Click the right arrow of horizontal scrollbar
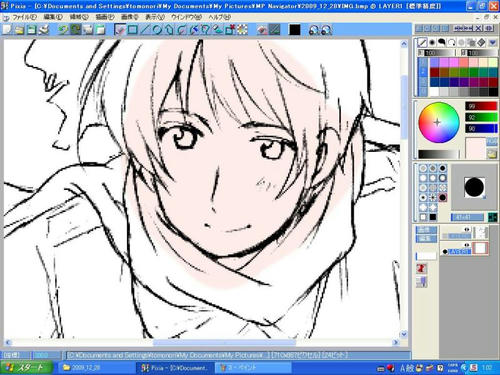 [x=396, y=342]
